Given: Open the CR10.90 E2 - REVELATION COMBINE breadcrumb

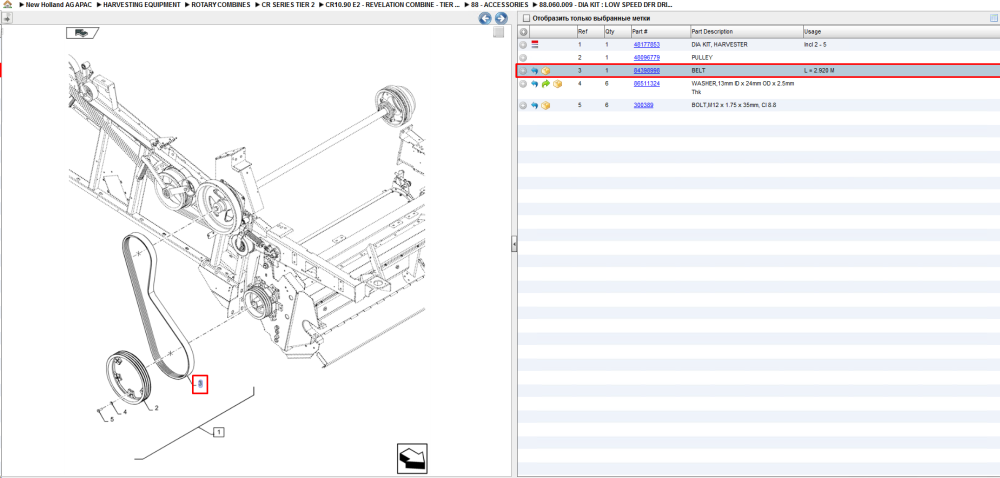Looking at the screenshot, I should point(392,4).
